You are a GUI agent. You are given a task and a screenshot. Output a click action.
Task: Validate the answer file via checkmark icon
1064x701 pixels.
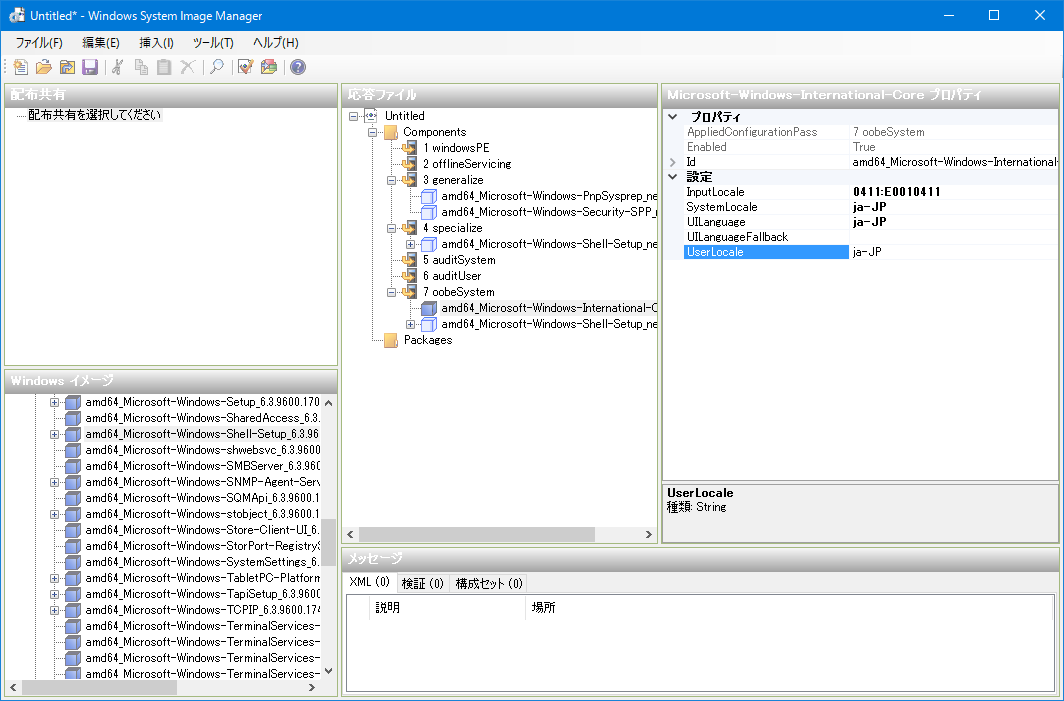(246, 67)
